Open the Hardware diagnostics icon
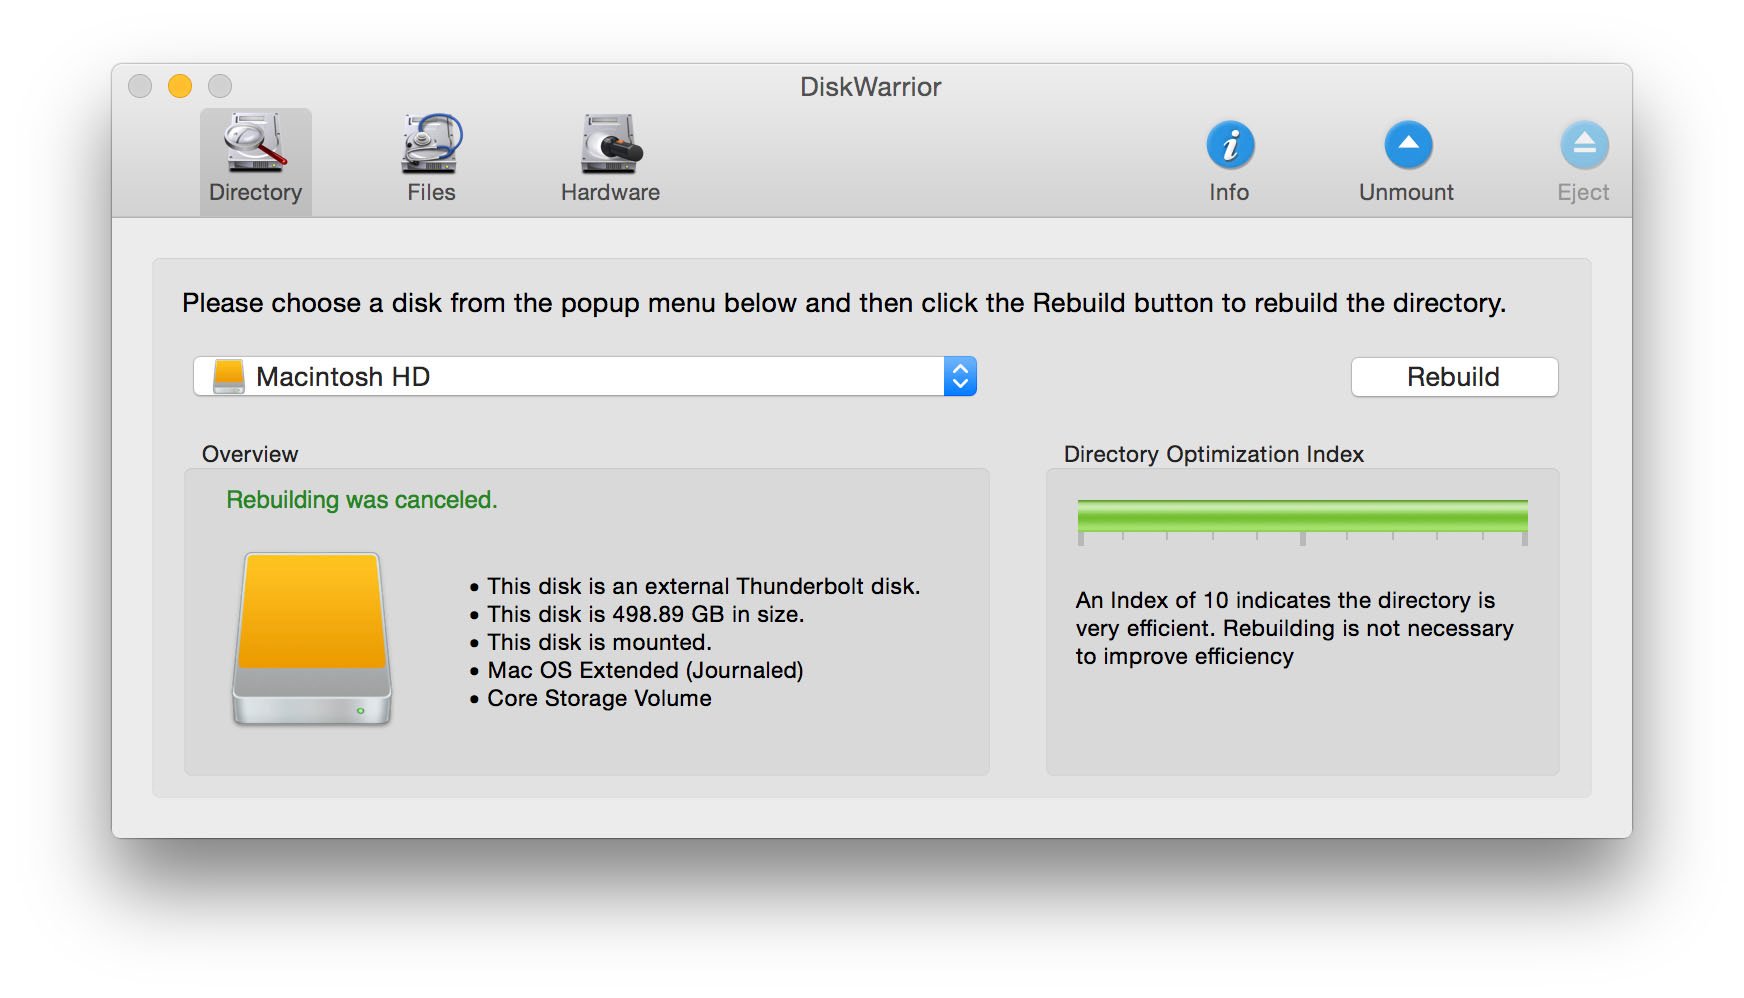The image size is (1744, 998). (610, 143)
